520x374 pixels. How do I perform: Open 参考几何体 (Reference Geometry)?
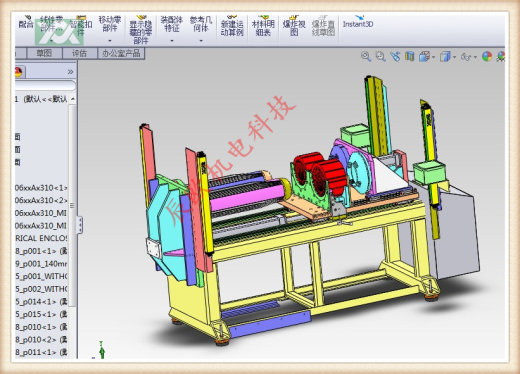[201, 24]
